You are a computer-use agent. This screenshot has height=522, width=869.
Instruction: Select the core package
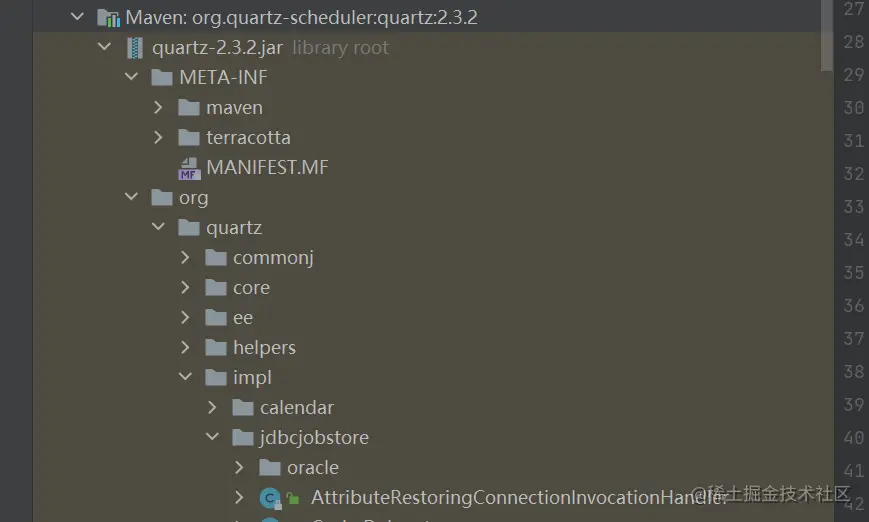click(251, 288)
